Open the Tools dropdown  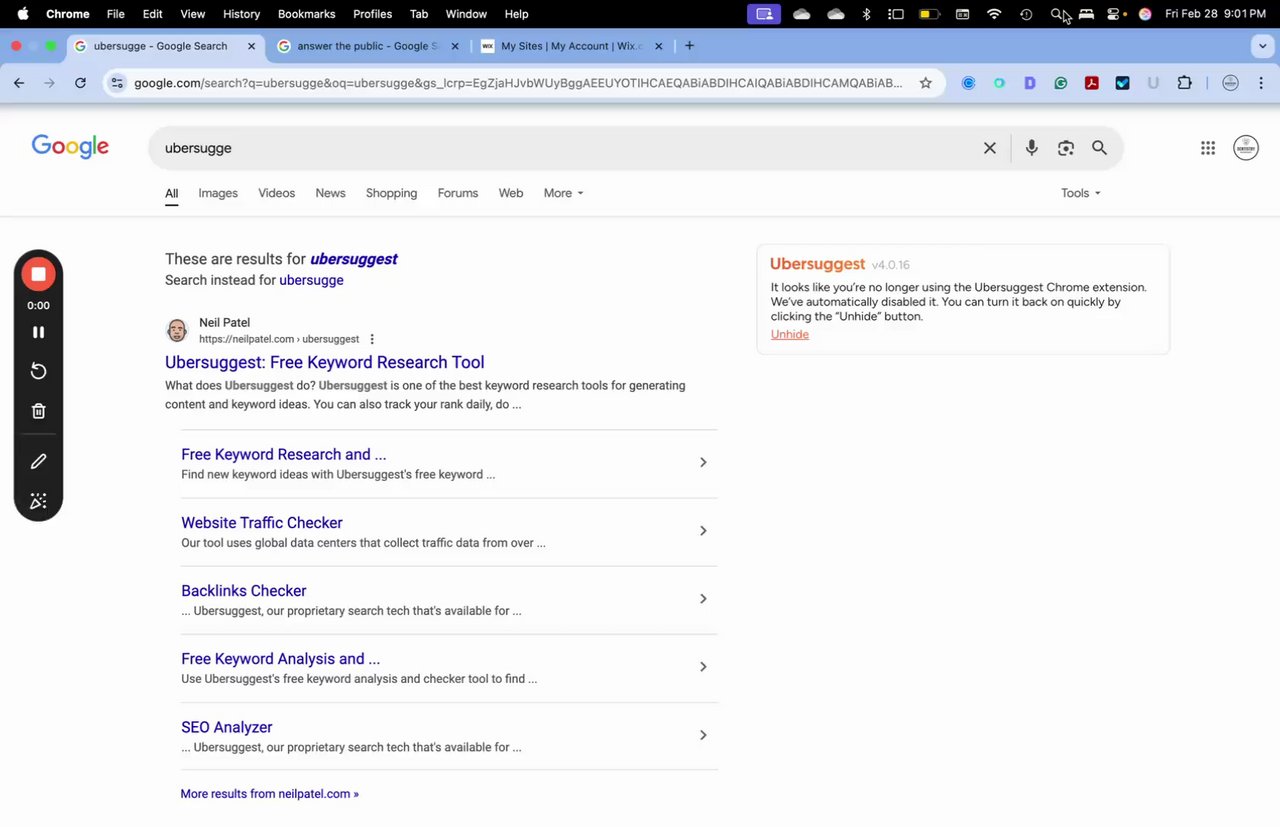coord(1081,193)
